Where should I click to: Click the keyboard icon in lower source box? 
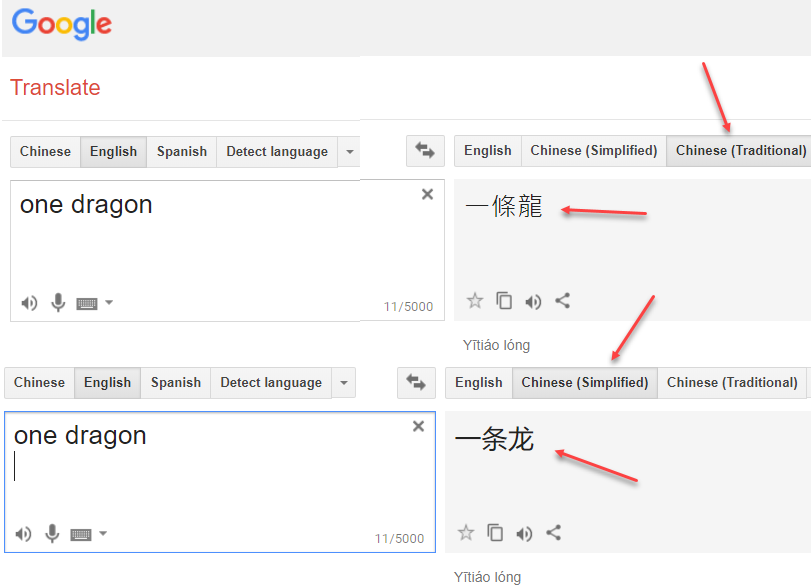click(x=81, y=535)
